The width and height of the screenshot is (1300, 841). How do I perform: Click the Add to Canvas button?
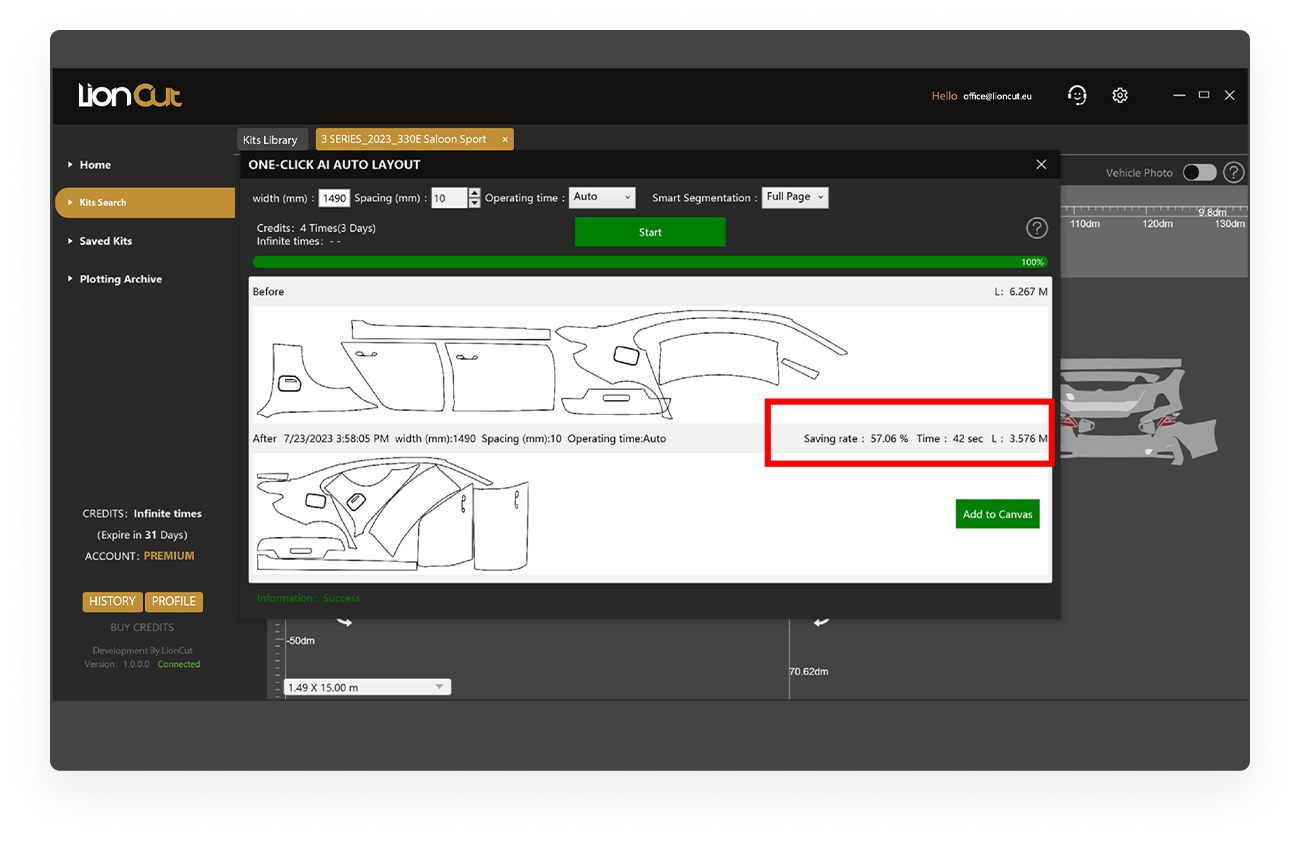(997, 514)
